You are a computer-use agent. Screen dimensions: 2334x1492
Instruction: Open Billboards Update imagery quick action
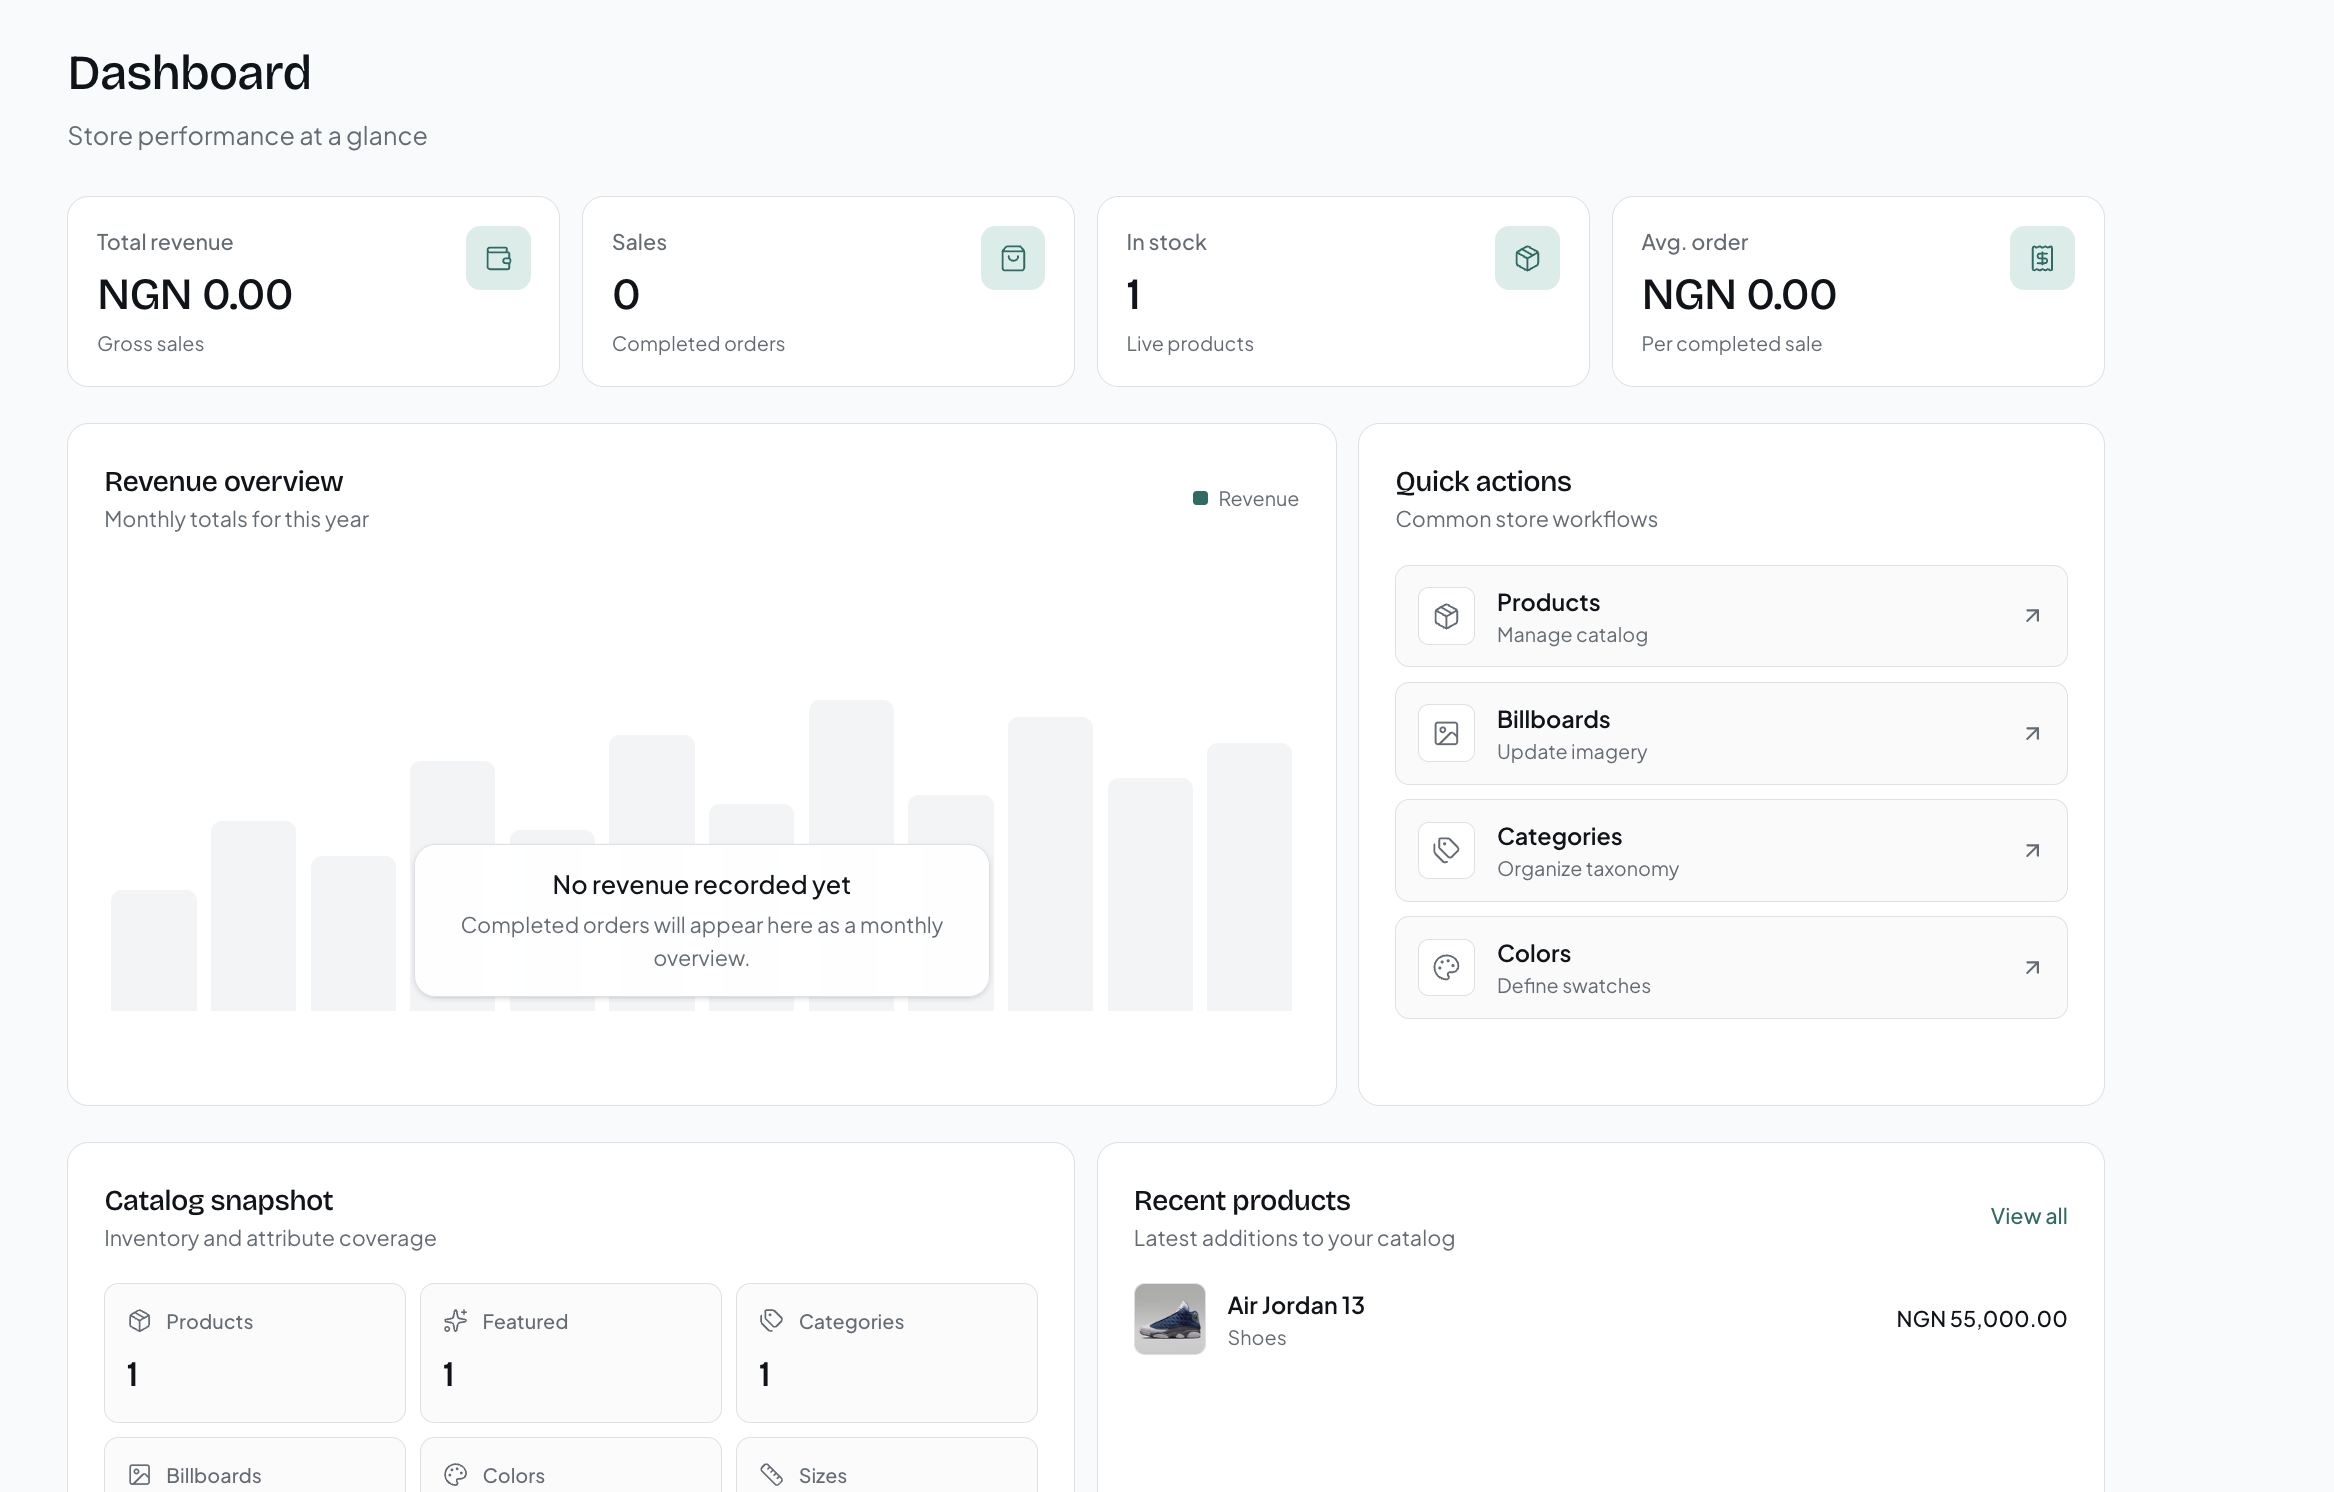1731,733
